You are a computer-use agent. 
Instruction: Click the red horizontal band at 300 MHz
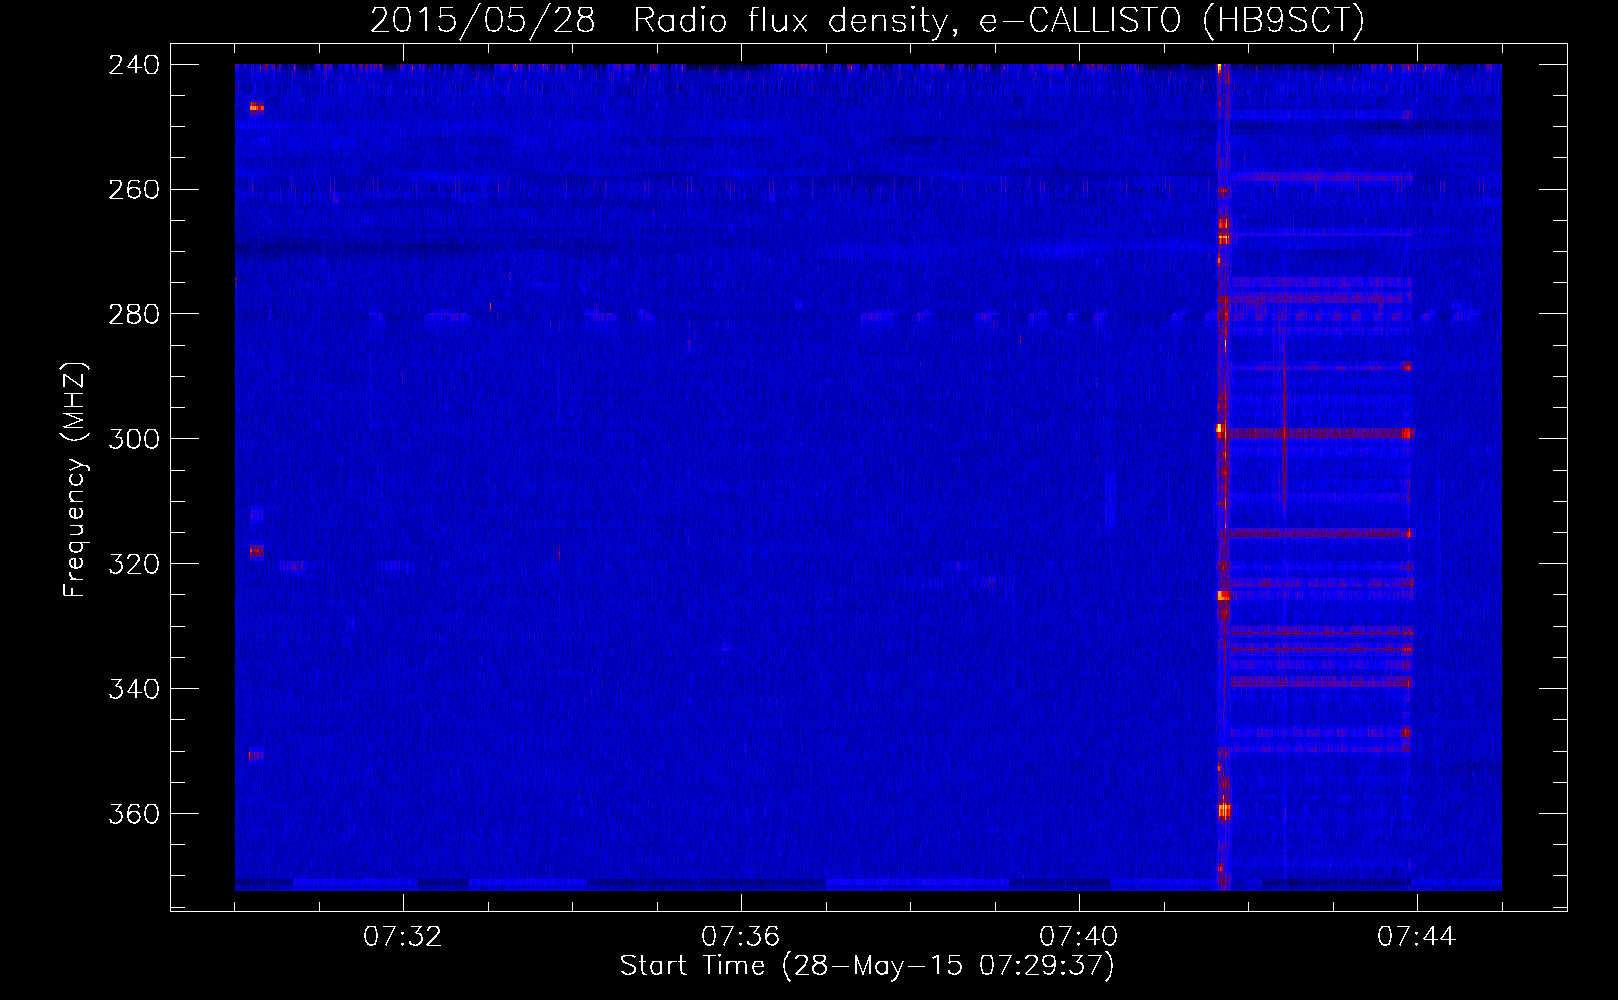coord(1320,434)
